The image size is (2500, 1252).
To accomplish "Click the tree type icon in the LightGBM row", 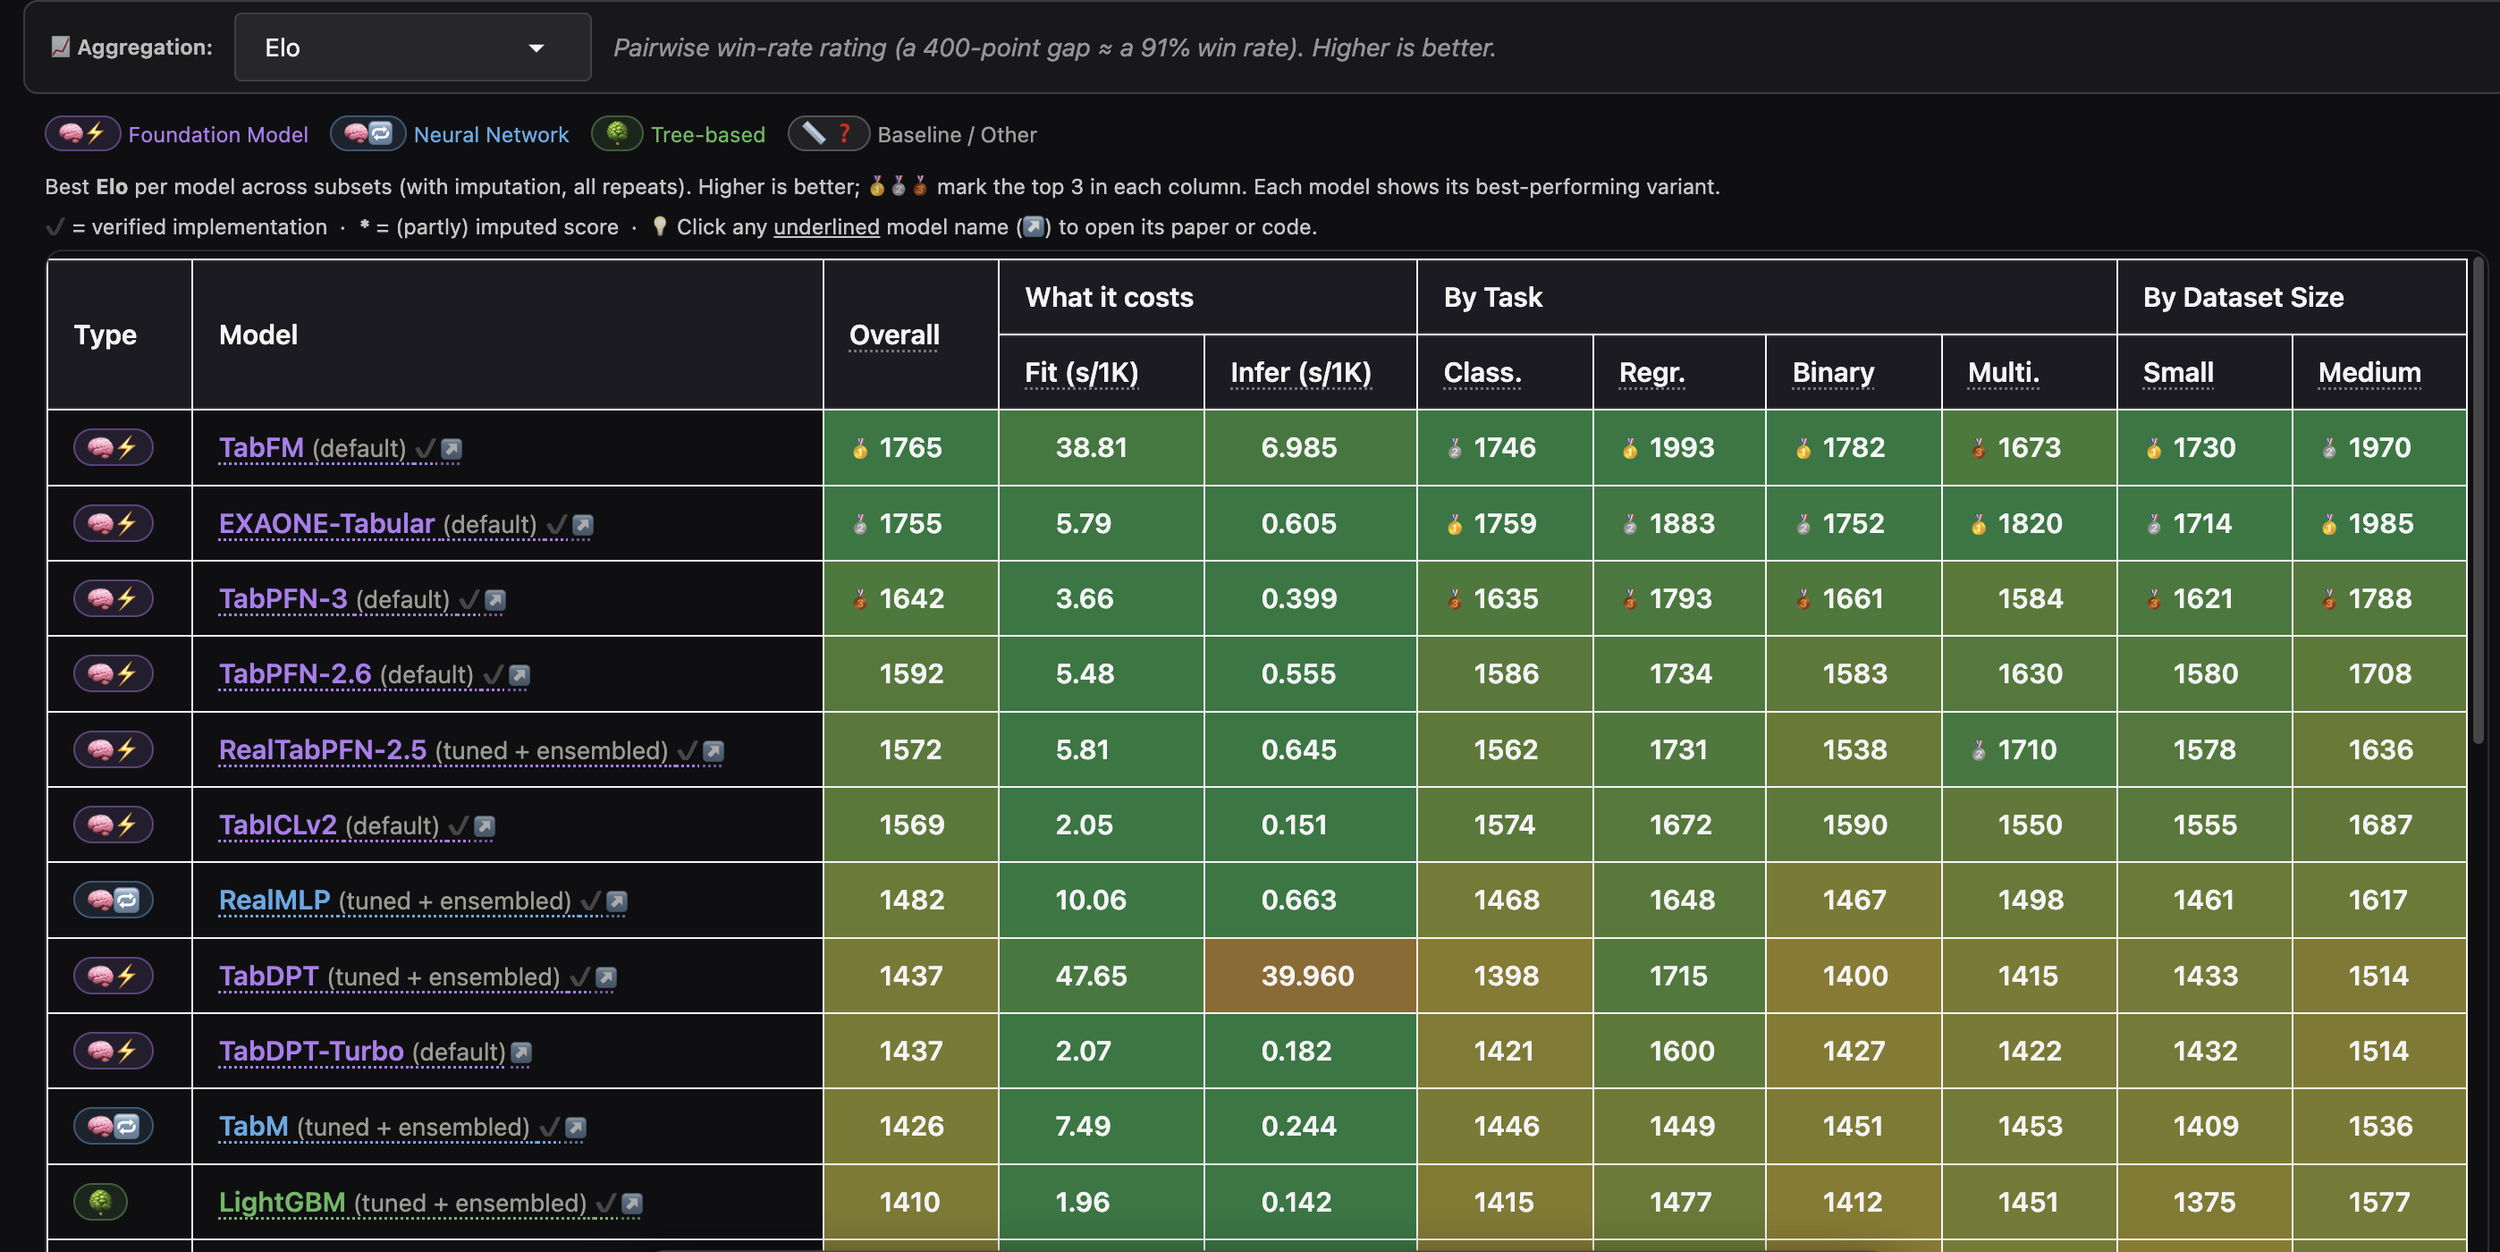I will pos(101,1201).
